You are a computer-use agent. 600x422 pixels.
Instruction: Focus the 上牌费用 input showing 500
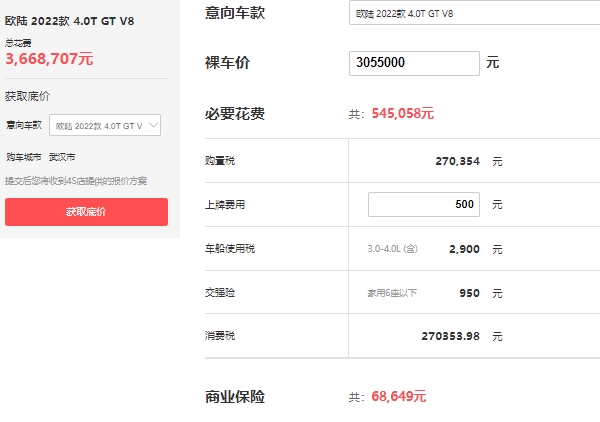coord(423,204)
